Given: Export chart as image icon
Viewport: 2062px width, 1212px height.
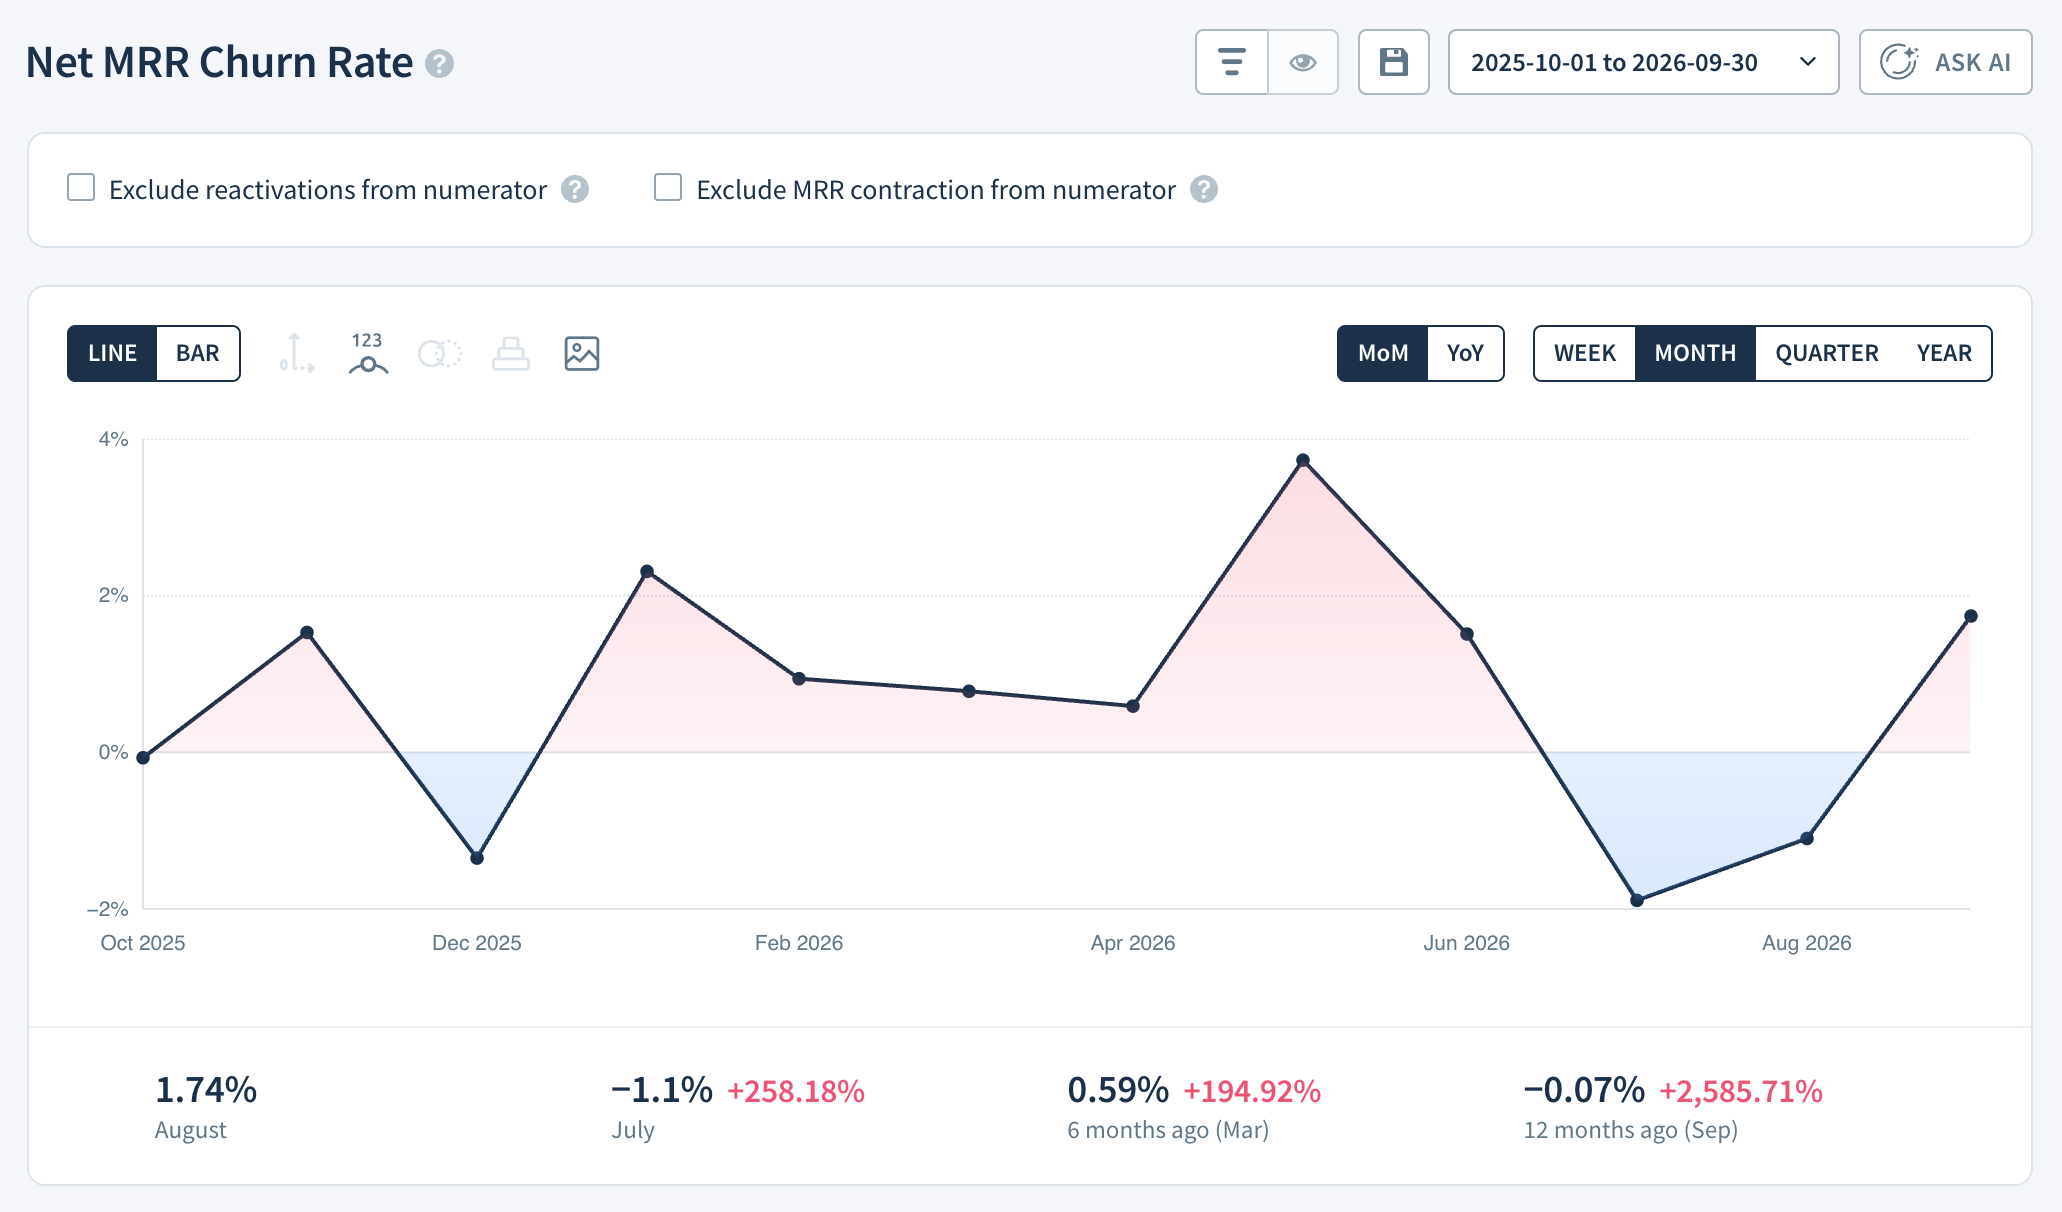Looking at the screenshot, I should (x=582, y=353).
